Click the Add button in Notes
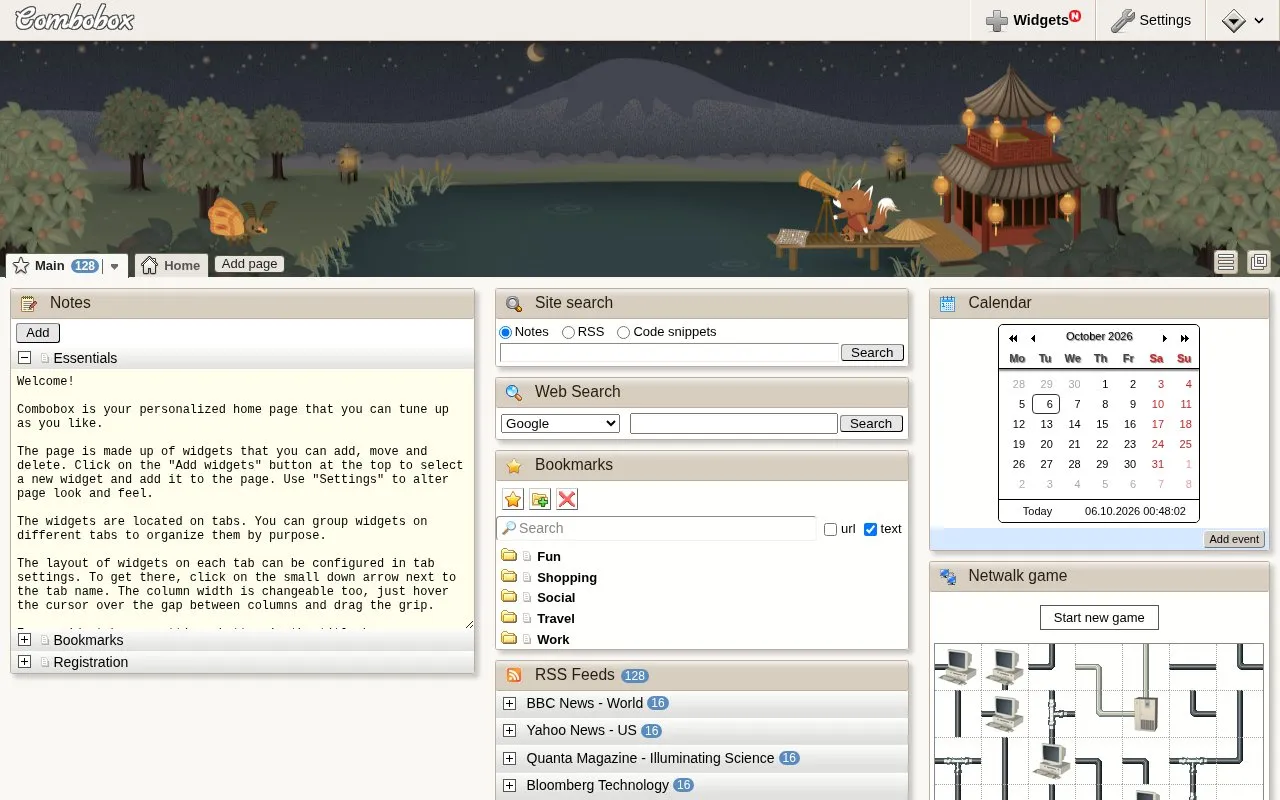The image size is (1280, 800). coord(38,333)
